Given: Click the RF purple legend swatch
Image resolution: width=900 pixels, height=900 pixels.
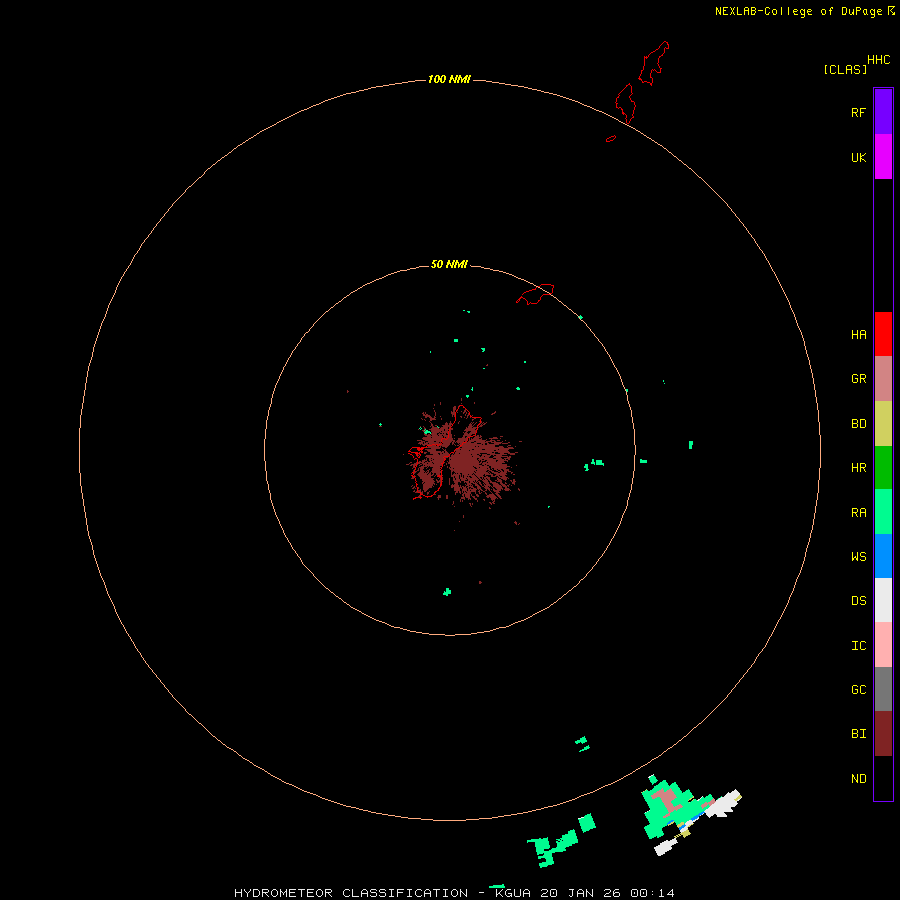Looking at the screenshot, I should click(x=883, y=112).
